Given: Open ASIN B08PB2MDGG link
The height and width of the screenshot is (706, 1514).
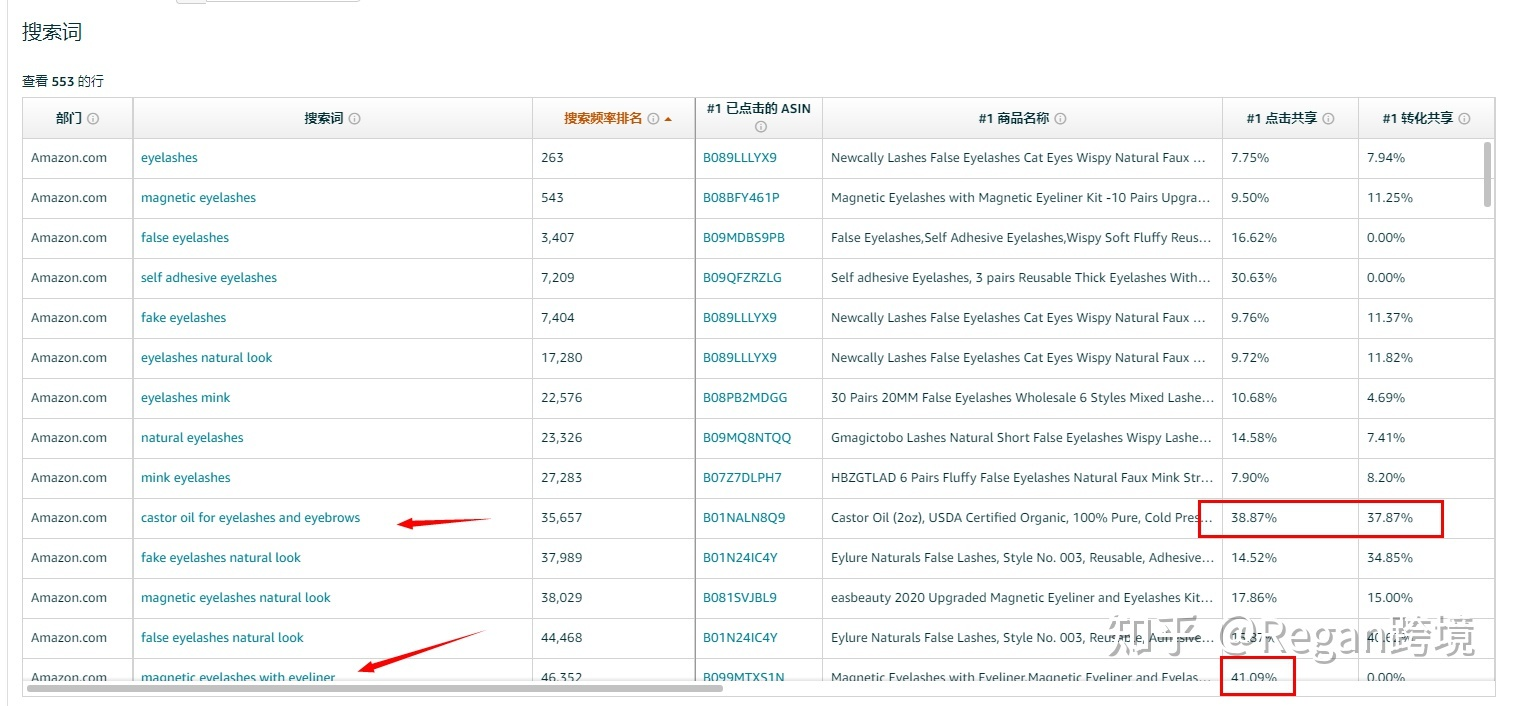Looking at the screenshot, I should coord(745,398).
